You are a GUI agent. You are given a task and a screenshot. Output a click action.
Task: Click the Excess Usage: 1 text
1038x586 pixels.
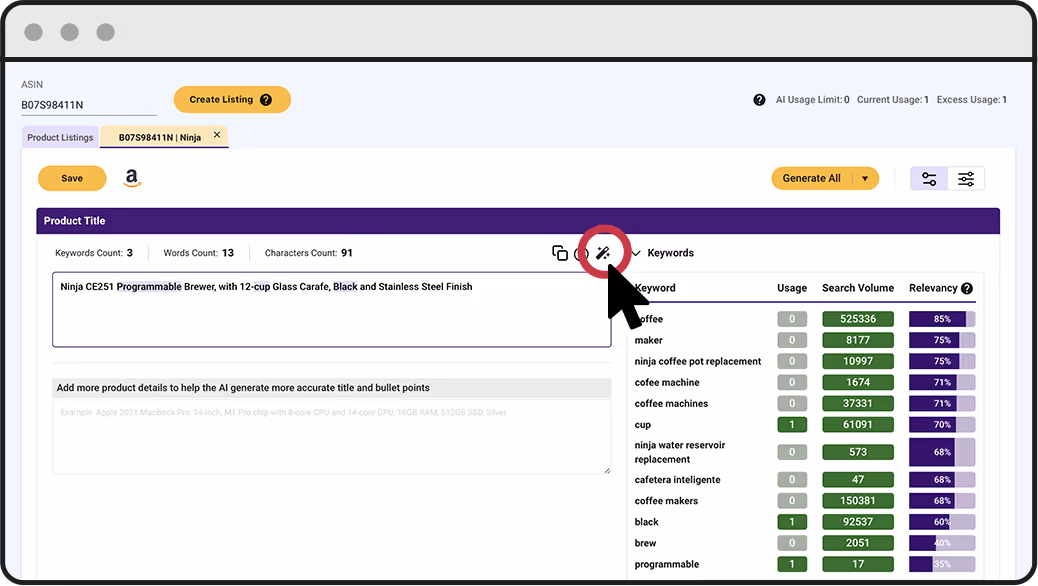972,100
